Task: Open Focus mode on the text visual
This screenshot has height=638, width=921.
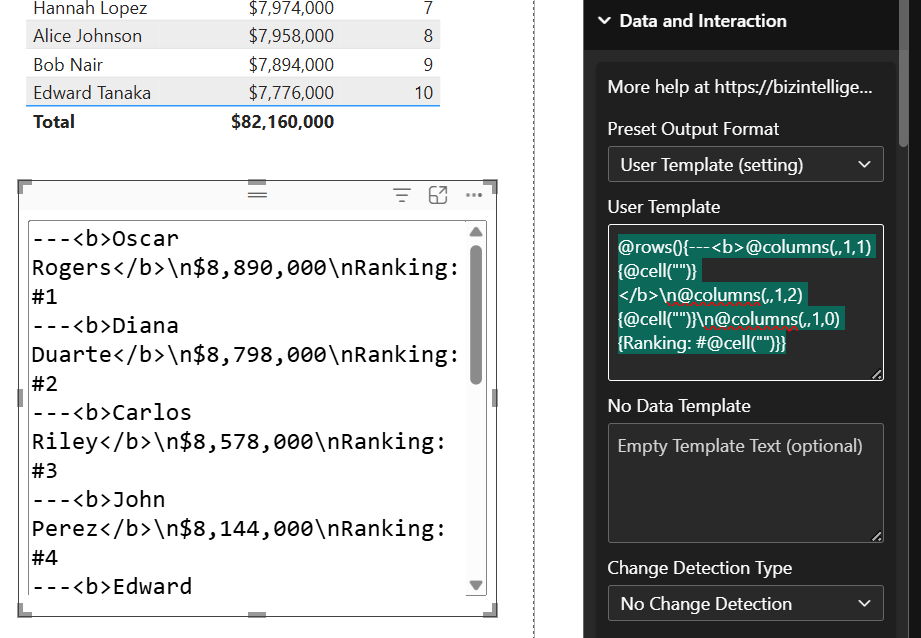Action: pos(438,194)
